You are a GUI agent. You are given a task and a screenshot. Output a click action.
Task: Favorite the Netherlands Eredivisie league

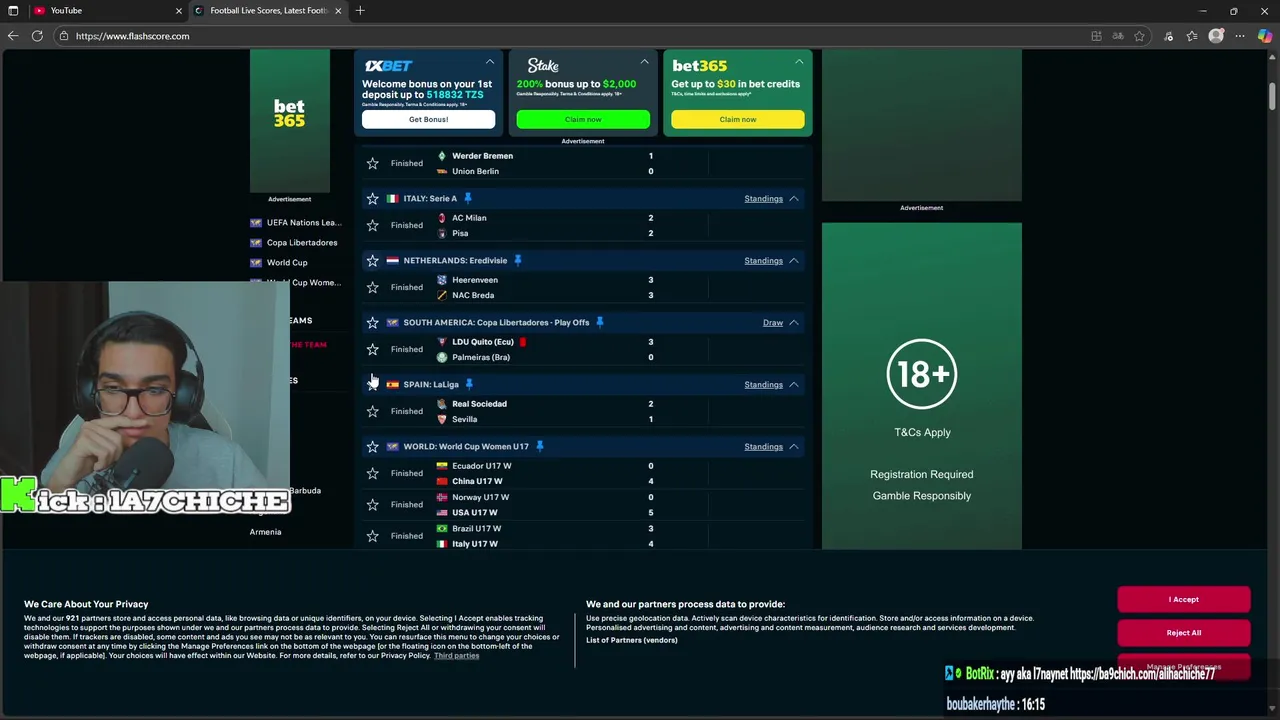(372, 260)
